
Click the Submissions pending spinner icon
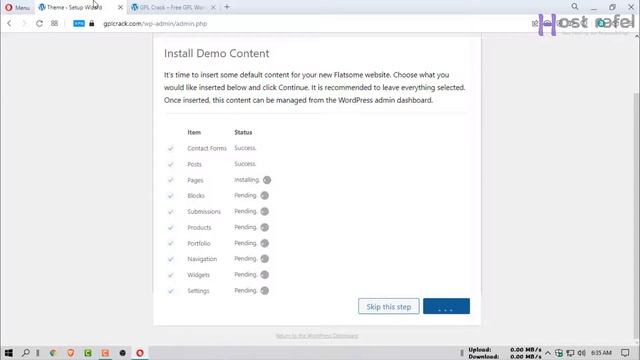264,211
